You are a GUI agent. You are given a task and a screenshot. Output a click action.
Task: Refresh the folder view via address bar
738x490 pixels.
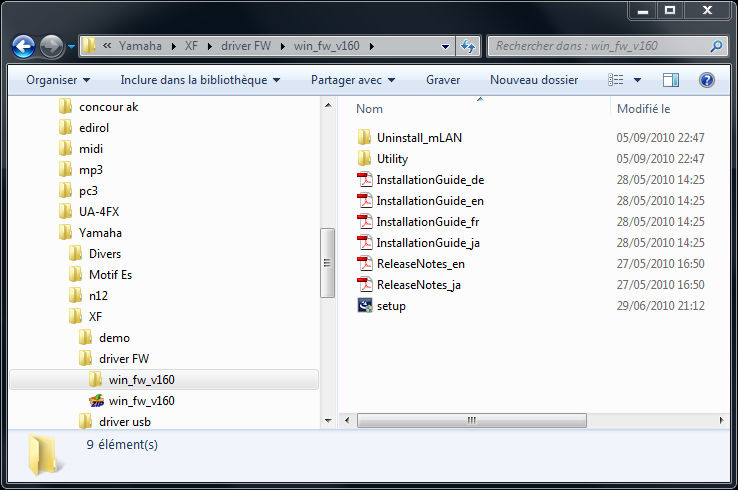point(468,46)
